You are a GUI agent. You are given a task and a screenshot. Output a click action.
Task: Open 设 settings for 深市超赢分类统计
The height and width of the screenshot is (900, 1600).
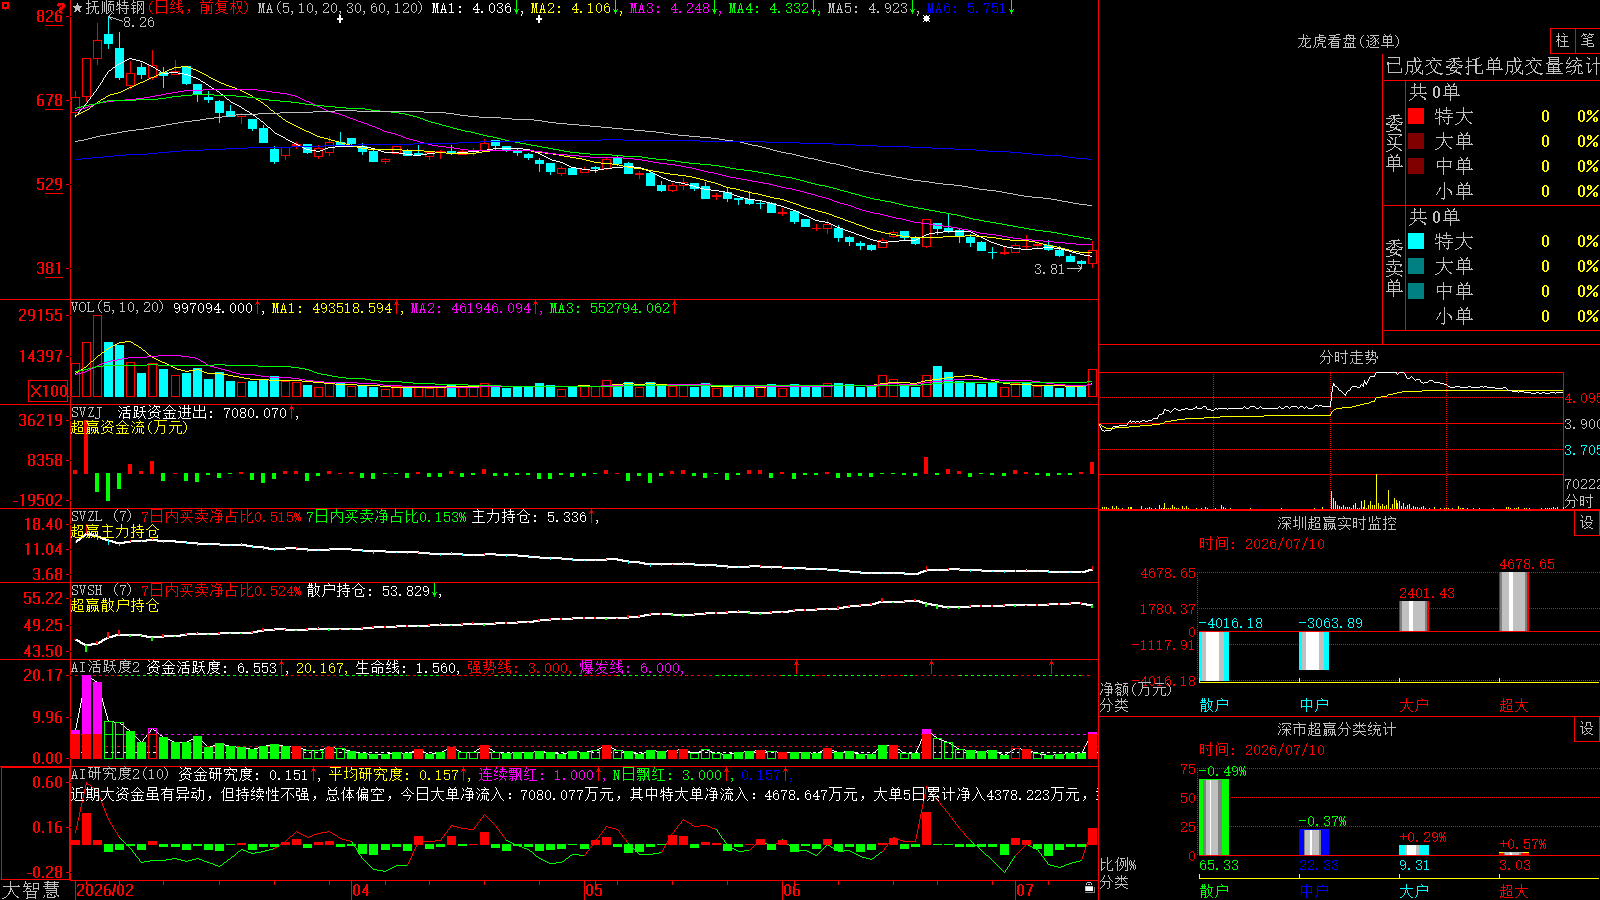[1587, 729]
